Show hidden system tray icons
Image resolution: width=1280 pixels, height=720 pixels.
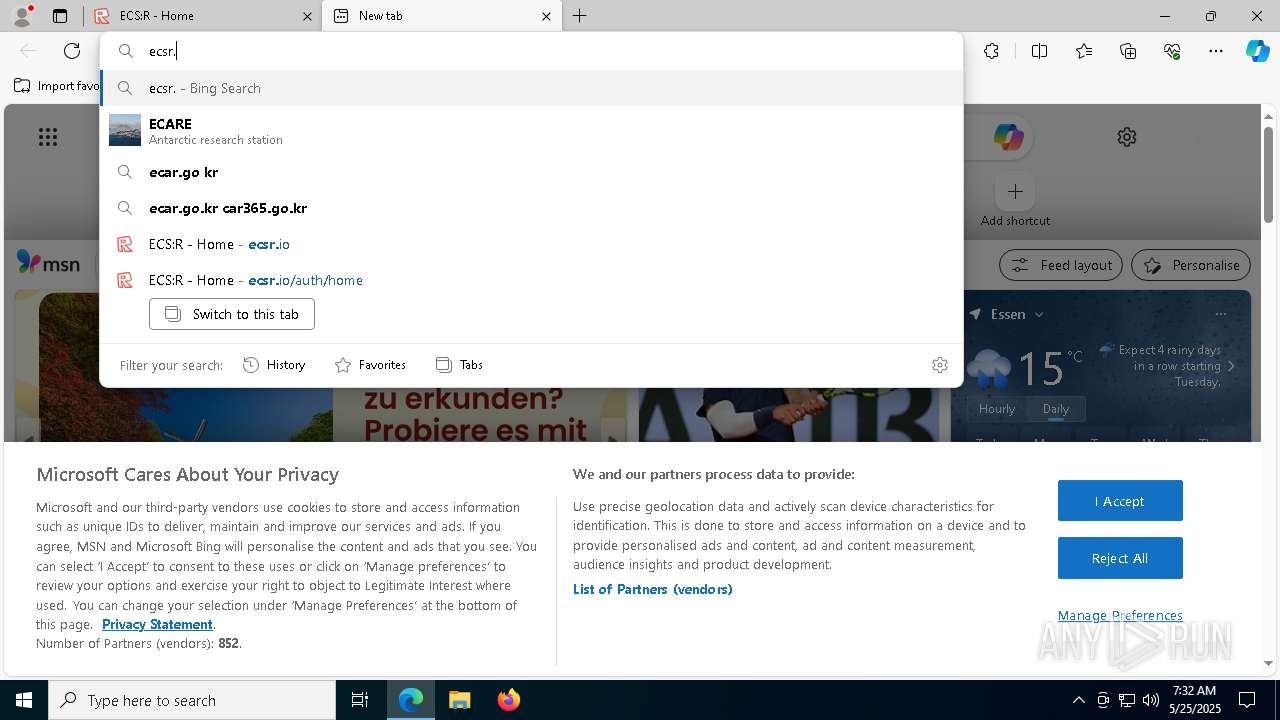click(x=1078, y=700)
